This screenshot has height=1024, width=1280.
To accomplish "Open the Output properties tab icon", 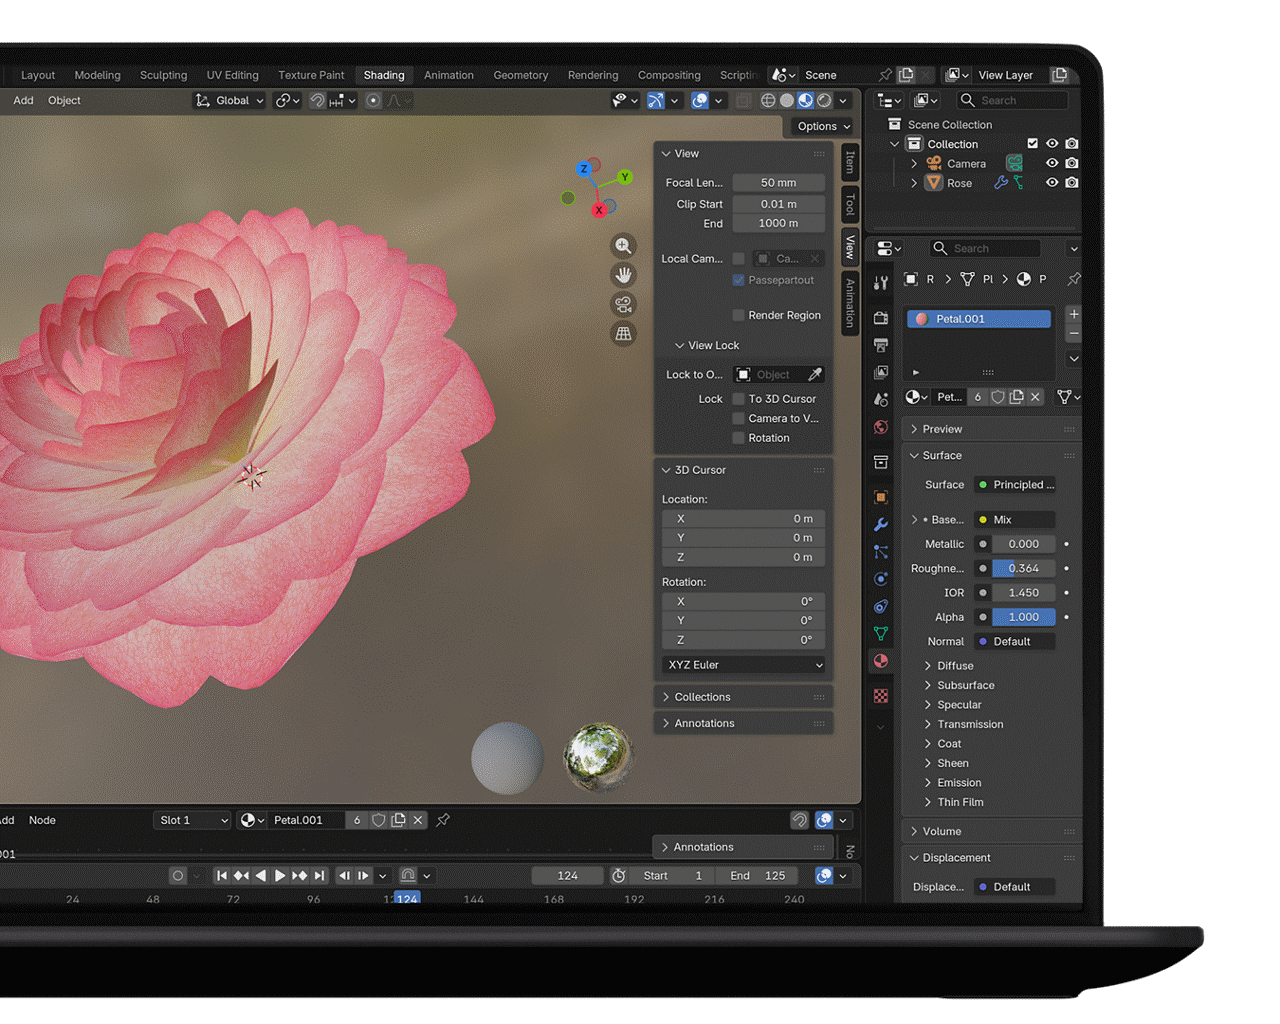I will click(x=881, y=345).
